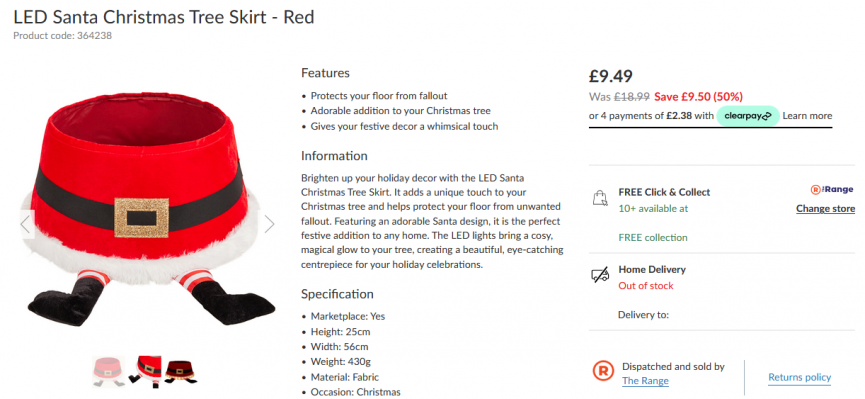The width and height of the screenshot is (865, 399).
Task: Click the clearpay logo badge
Action: (747, 116)
